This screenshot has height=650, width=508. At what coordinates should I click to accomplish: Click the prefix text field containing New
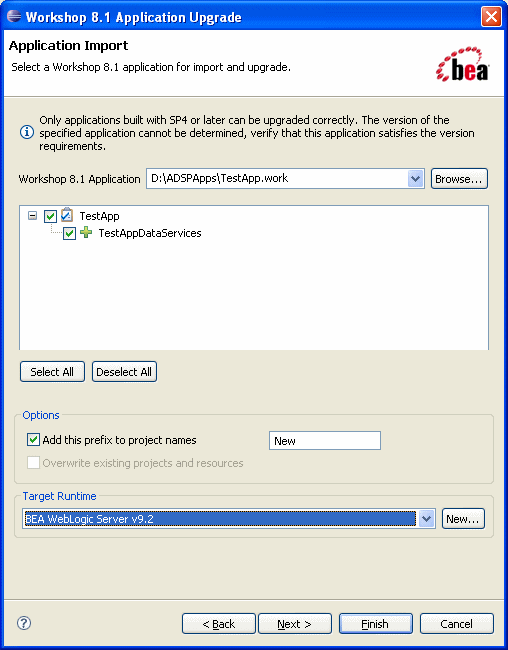[x=325, y=440]
